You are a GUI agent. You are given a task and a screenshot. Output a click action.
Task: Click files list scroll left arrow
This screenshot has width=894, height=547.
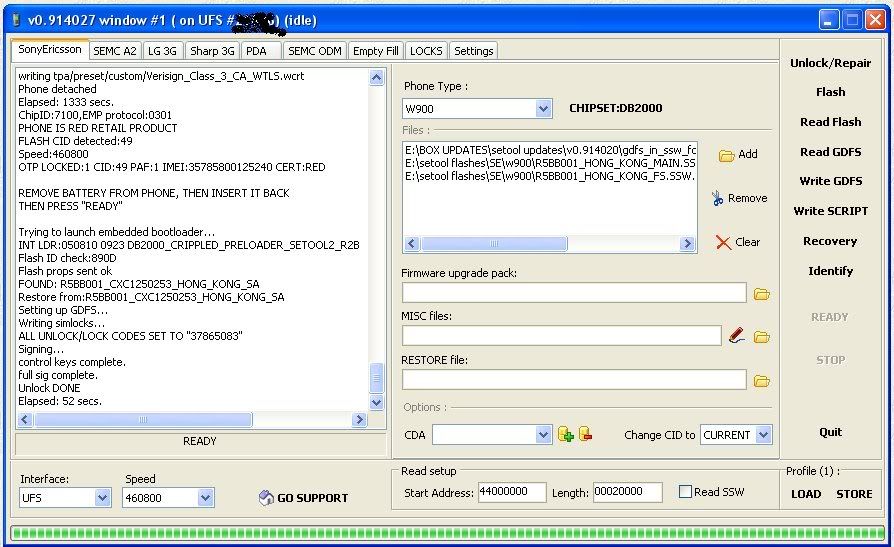[412, 244]
